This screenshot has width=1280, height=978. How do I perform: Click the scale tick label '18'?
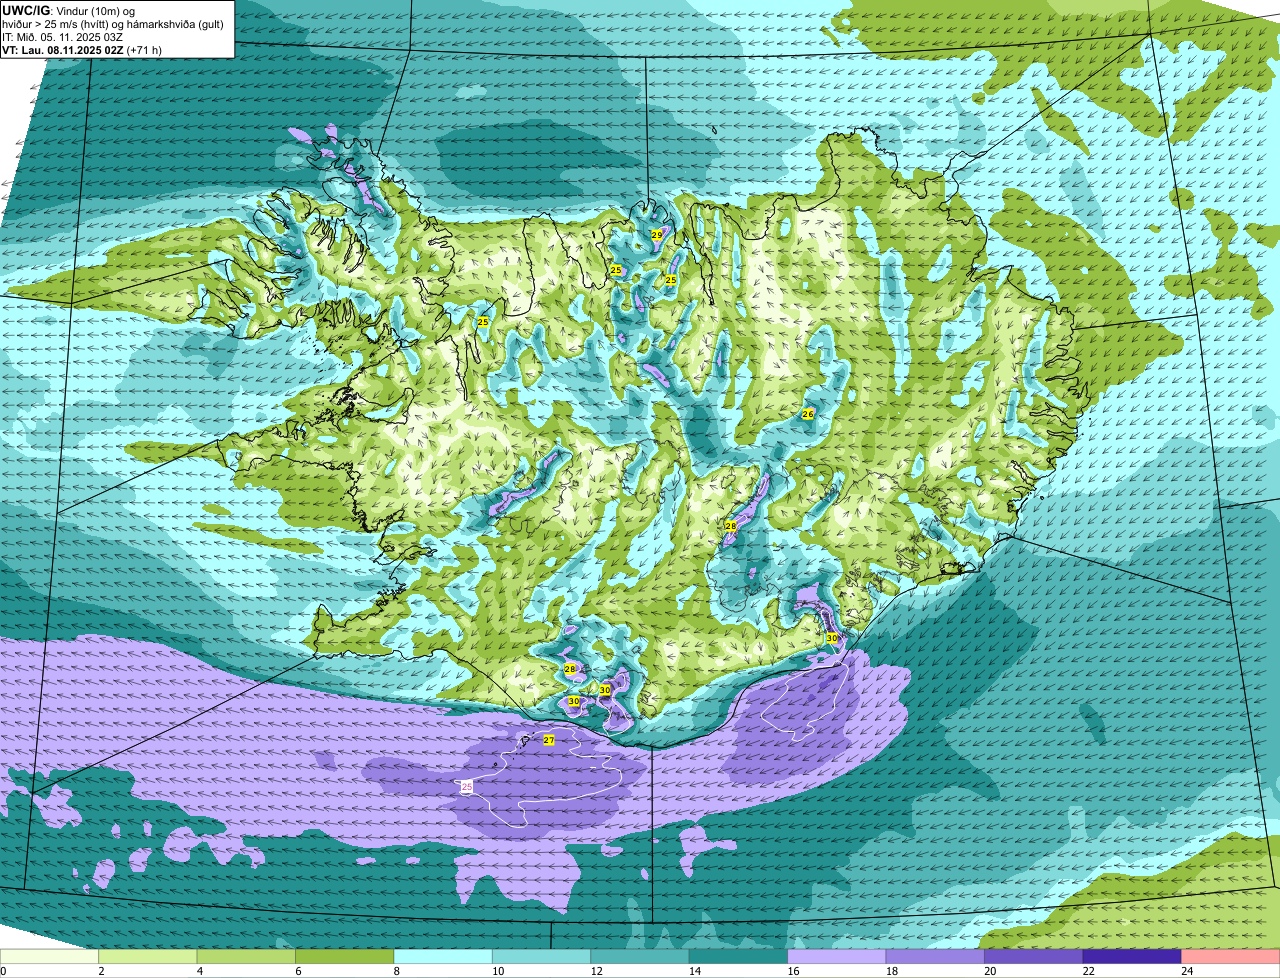(x=891, y=971)
